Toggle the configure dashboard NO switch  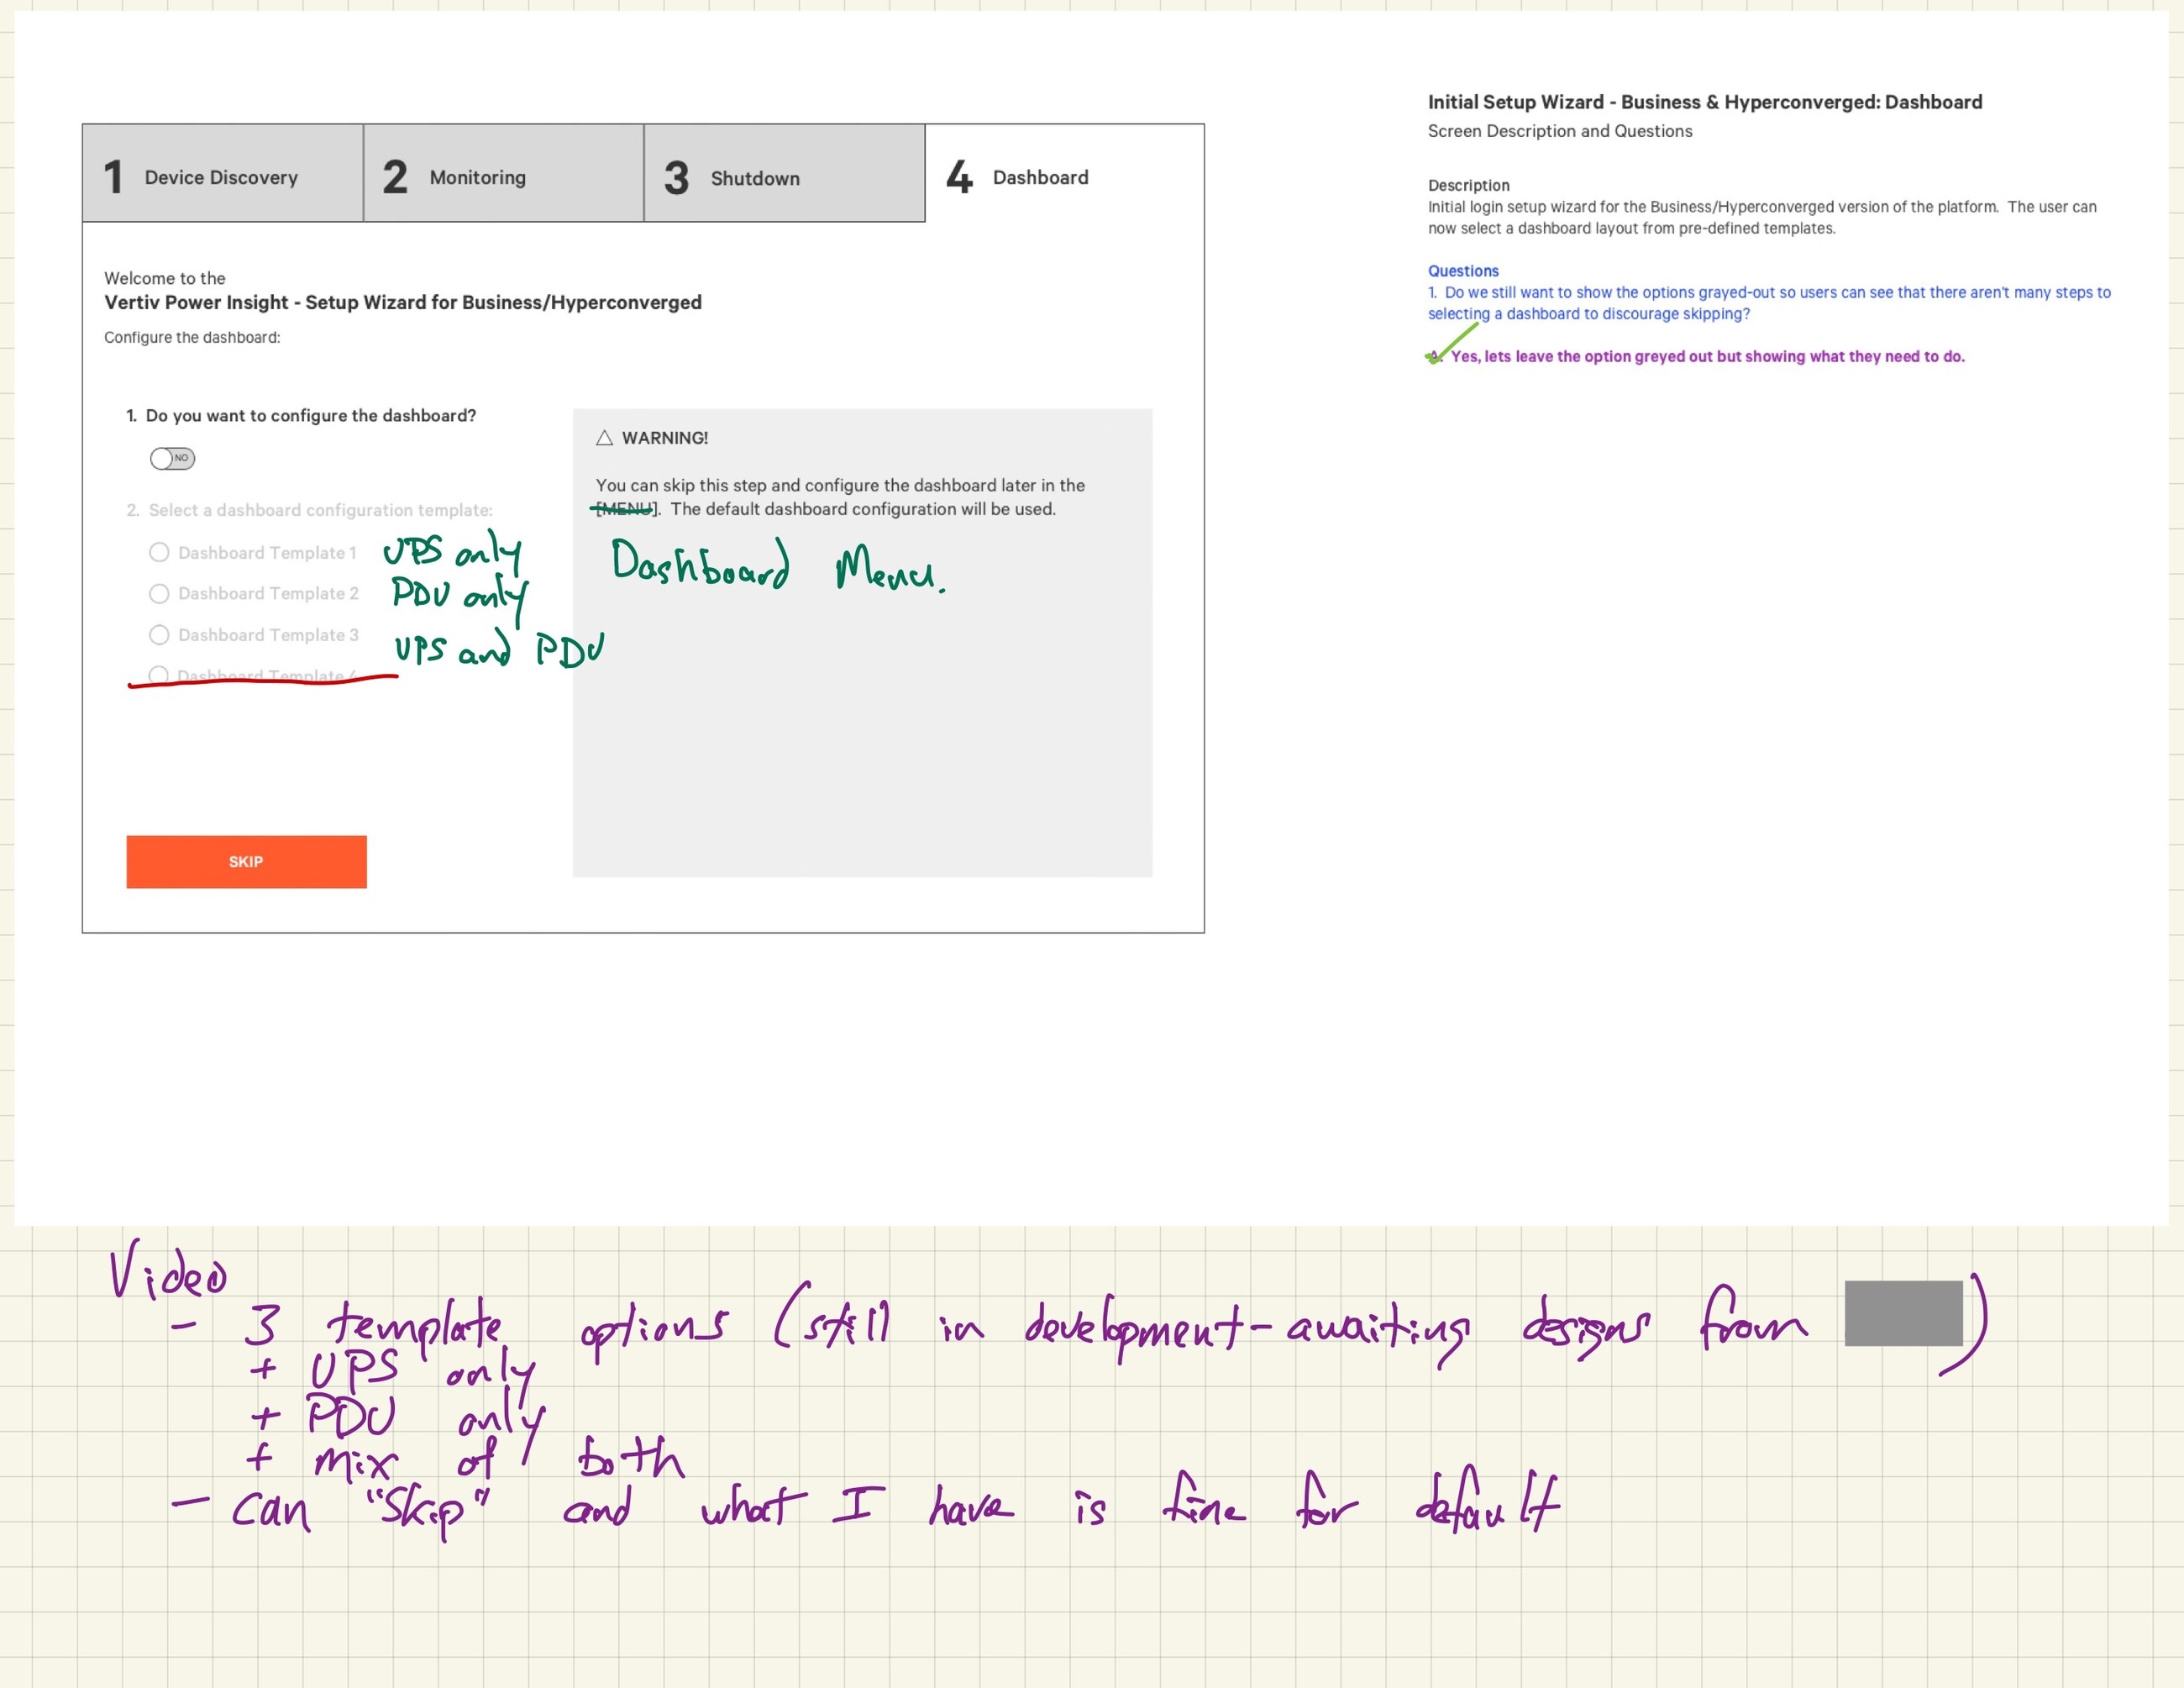tap(172, 458)
